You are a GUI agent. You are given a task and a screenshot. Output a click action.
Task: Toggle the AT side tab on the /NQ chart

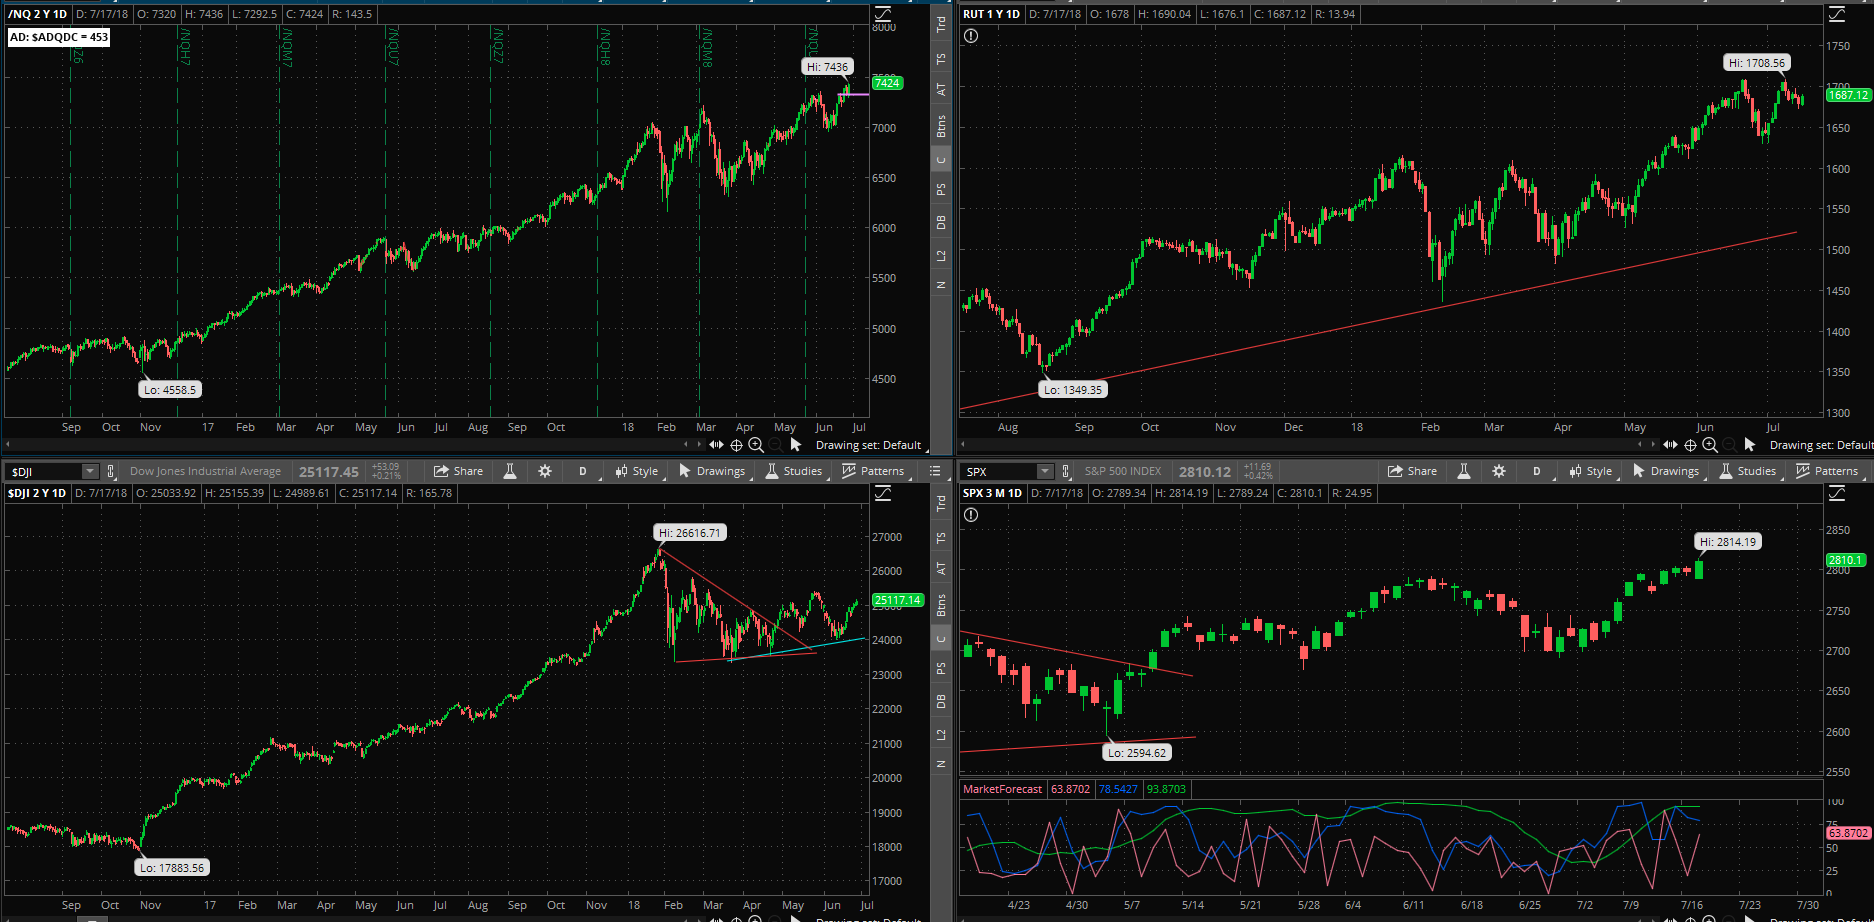click(x=941, y=89)
